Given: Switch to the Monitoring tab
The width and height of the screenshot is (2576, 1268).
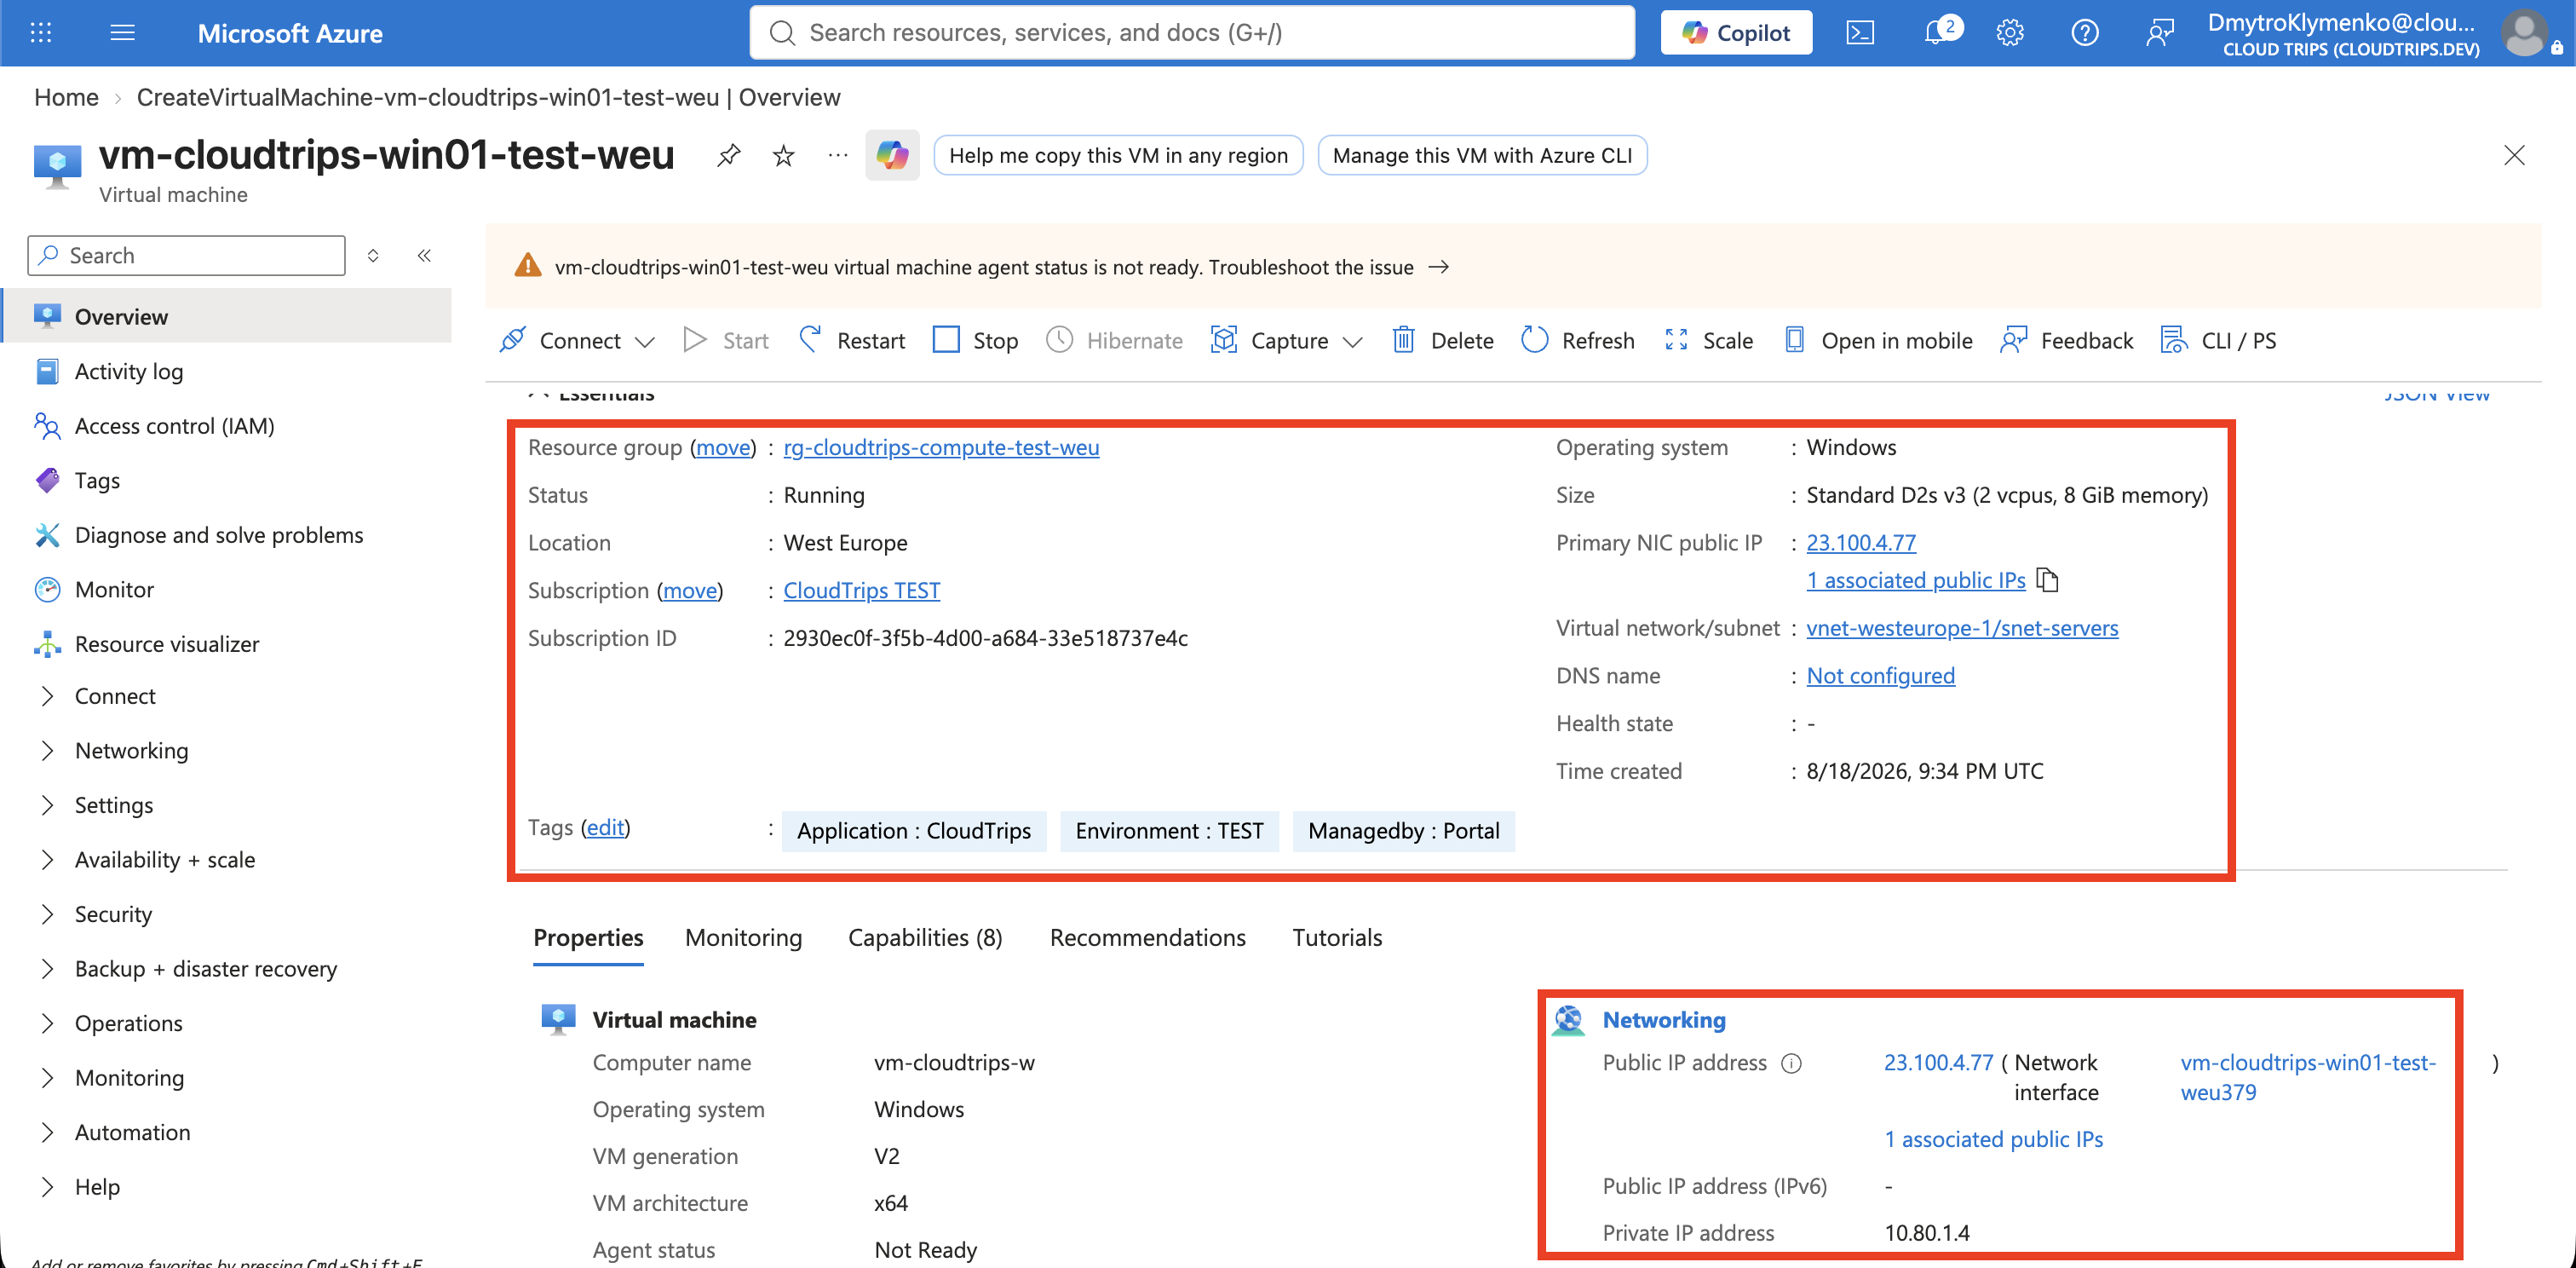Looking at the screenshot, I should [x=743, y=937].
